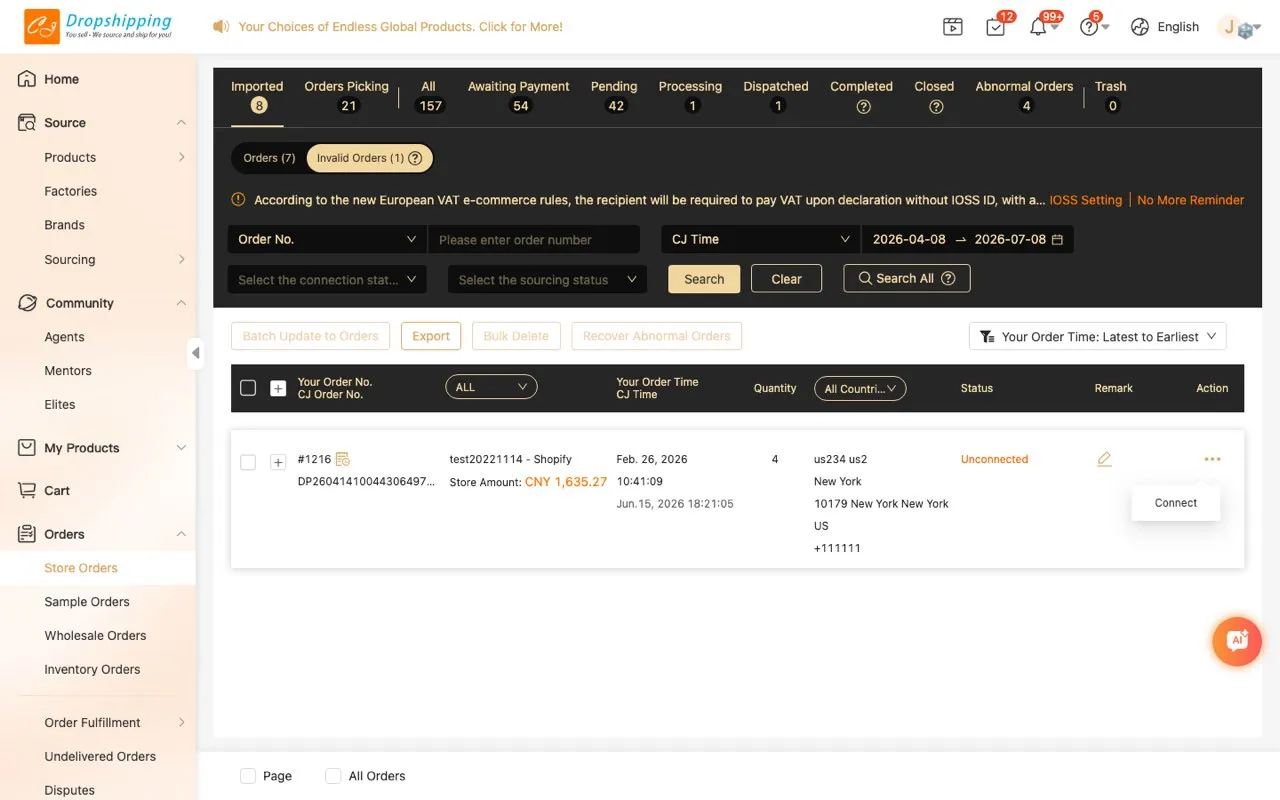Expand the Order Fulfillment submenu
This screenshot has width=1280, height=800.
click(181, 722)
